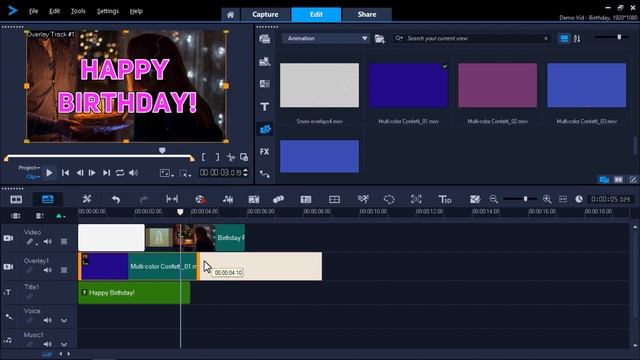Toggle preview repeat playback
This screenshot has height=360, width=640.
120,173
